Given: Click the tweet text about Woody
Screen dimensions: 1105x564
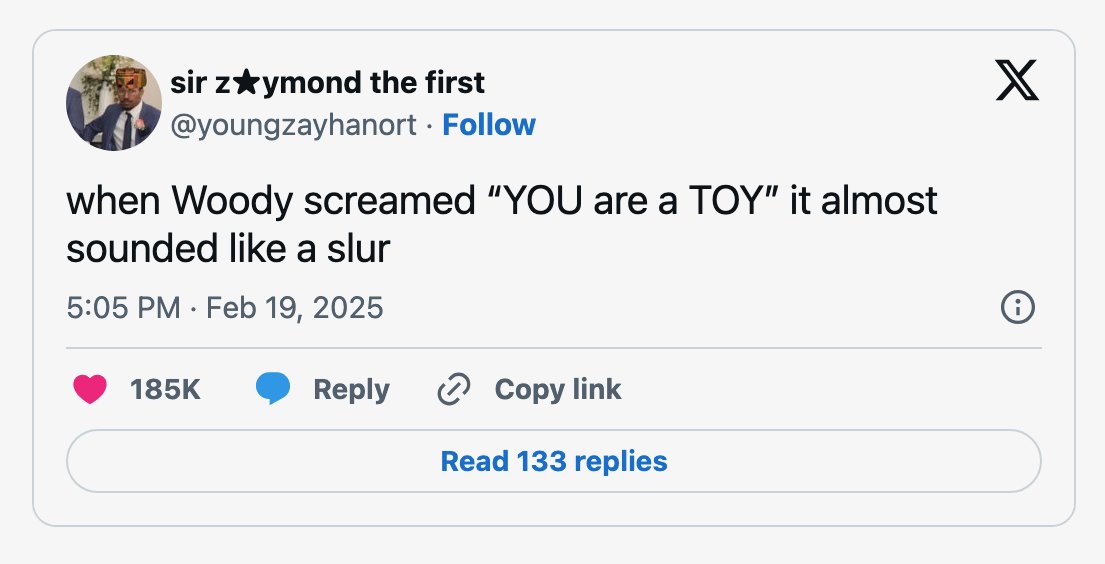Looking at the screenshot, I should (502, 225).
